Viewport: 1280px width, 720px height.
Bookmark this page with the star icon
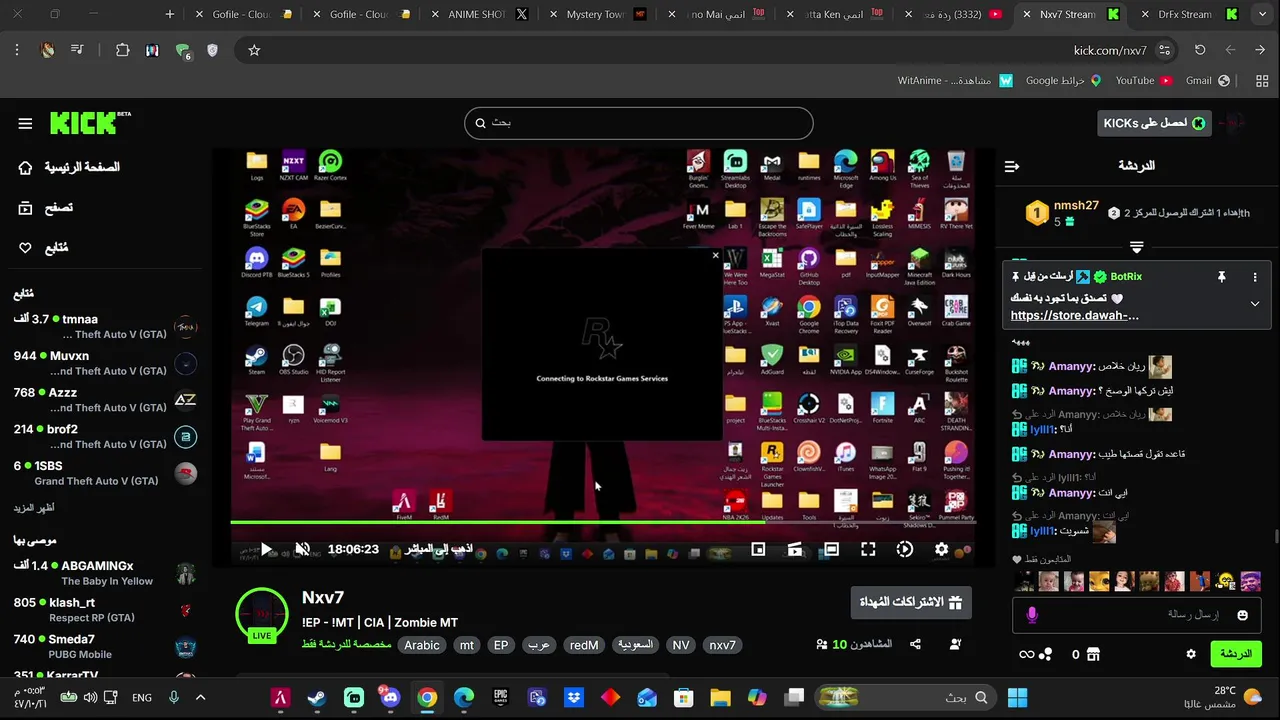point(254,50)
